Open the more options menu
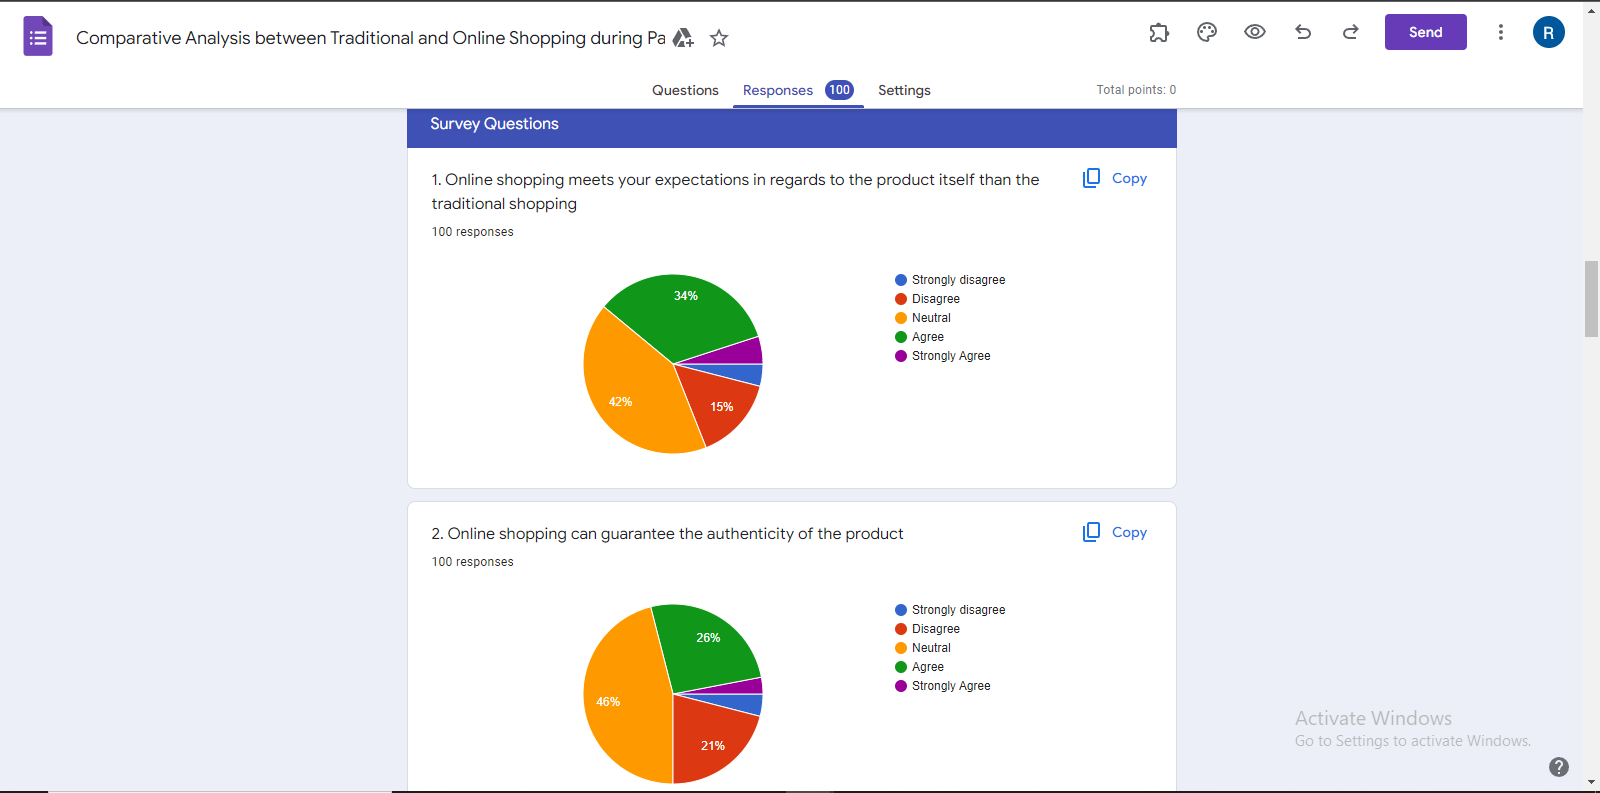Image resolution: width=1600 pixels, height=793 pixels. (x=1500, y=32)
